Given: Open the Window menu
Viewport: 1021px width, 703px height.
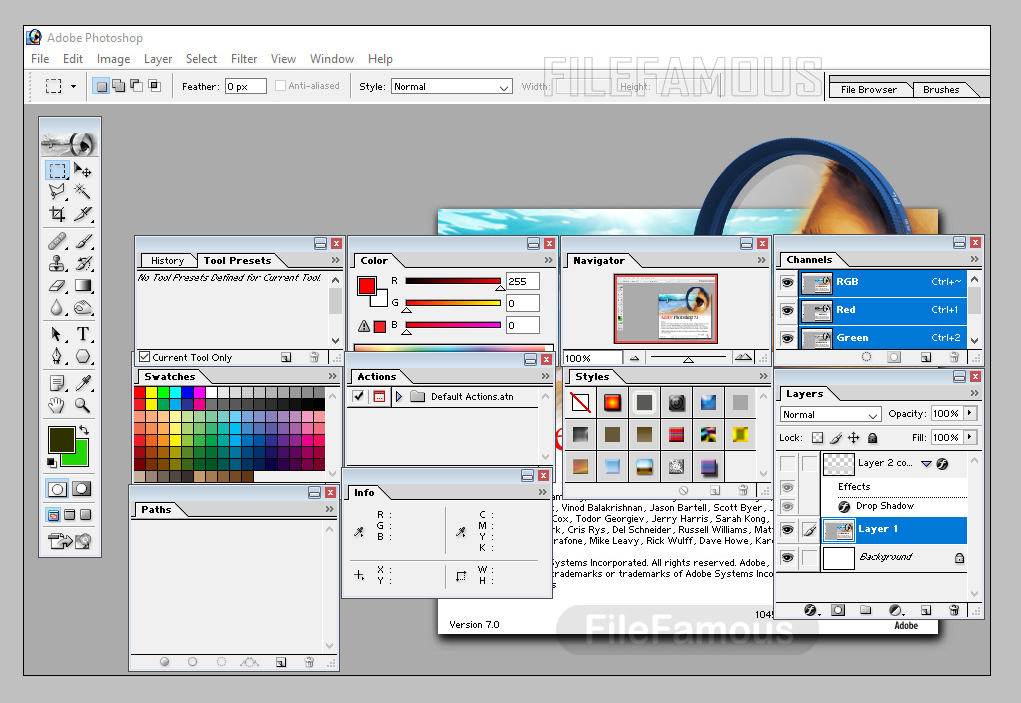Looking at the screenshot, I should (331, 59).
